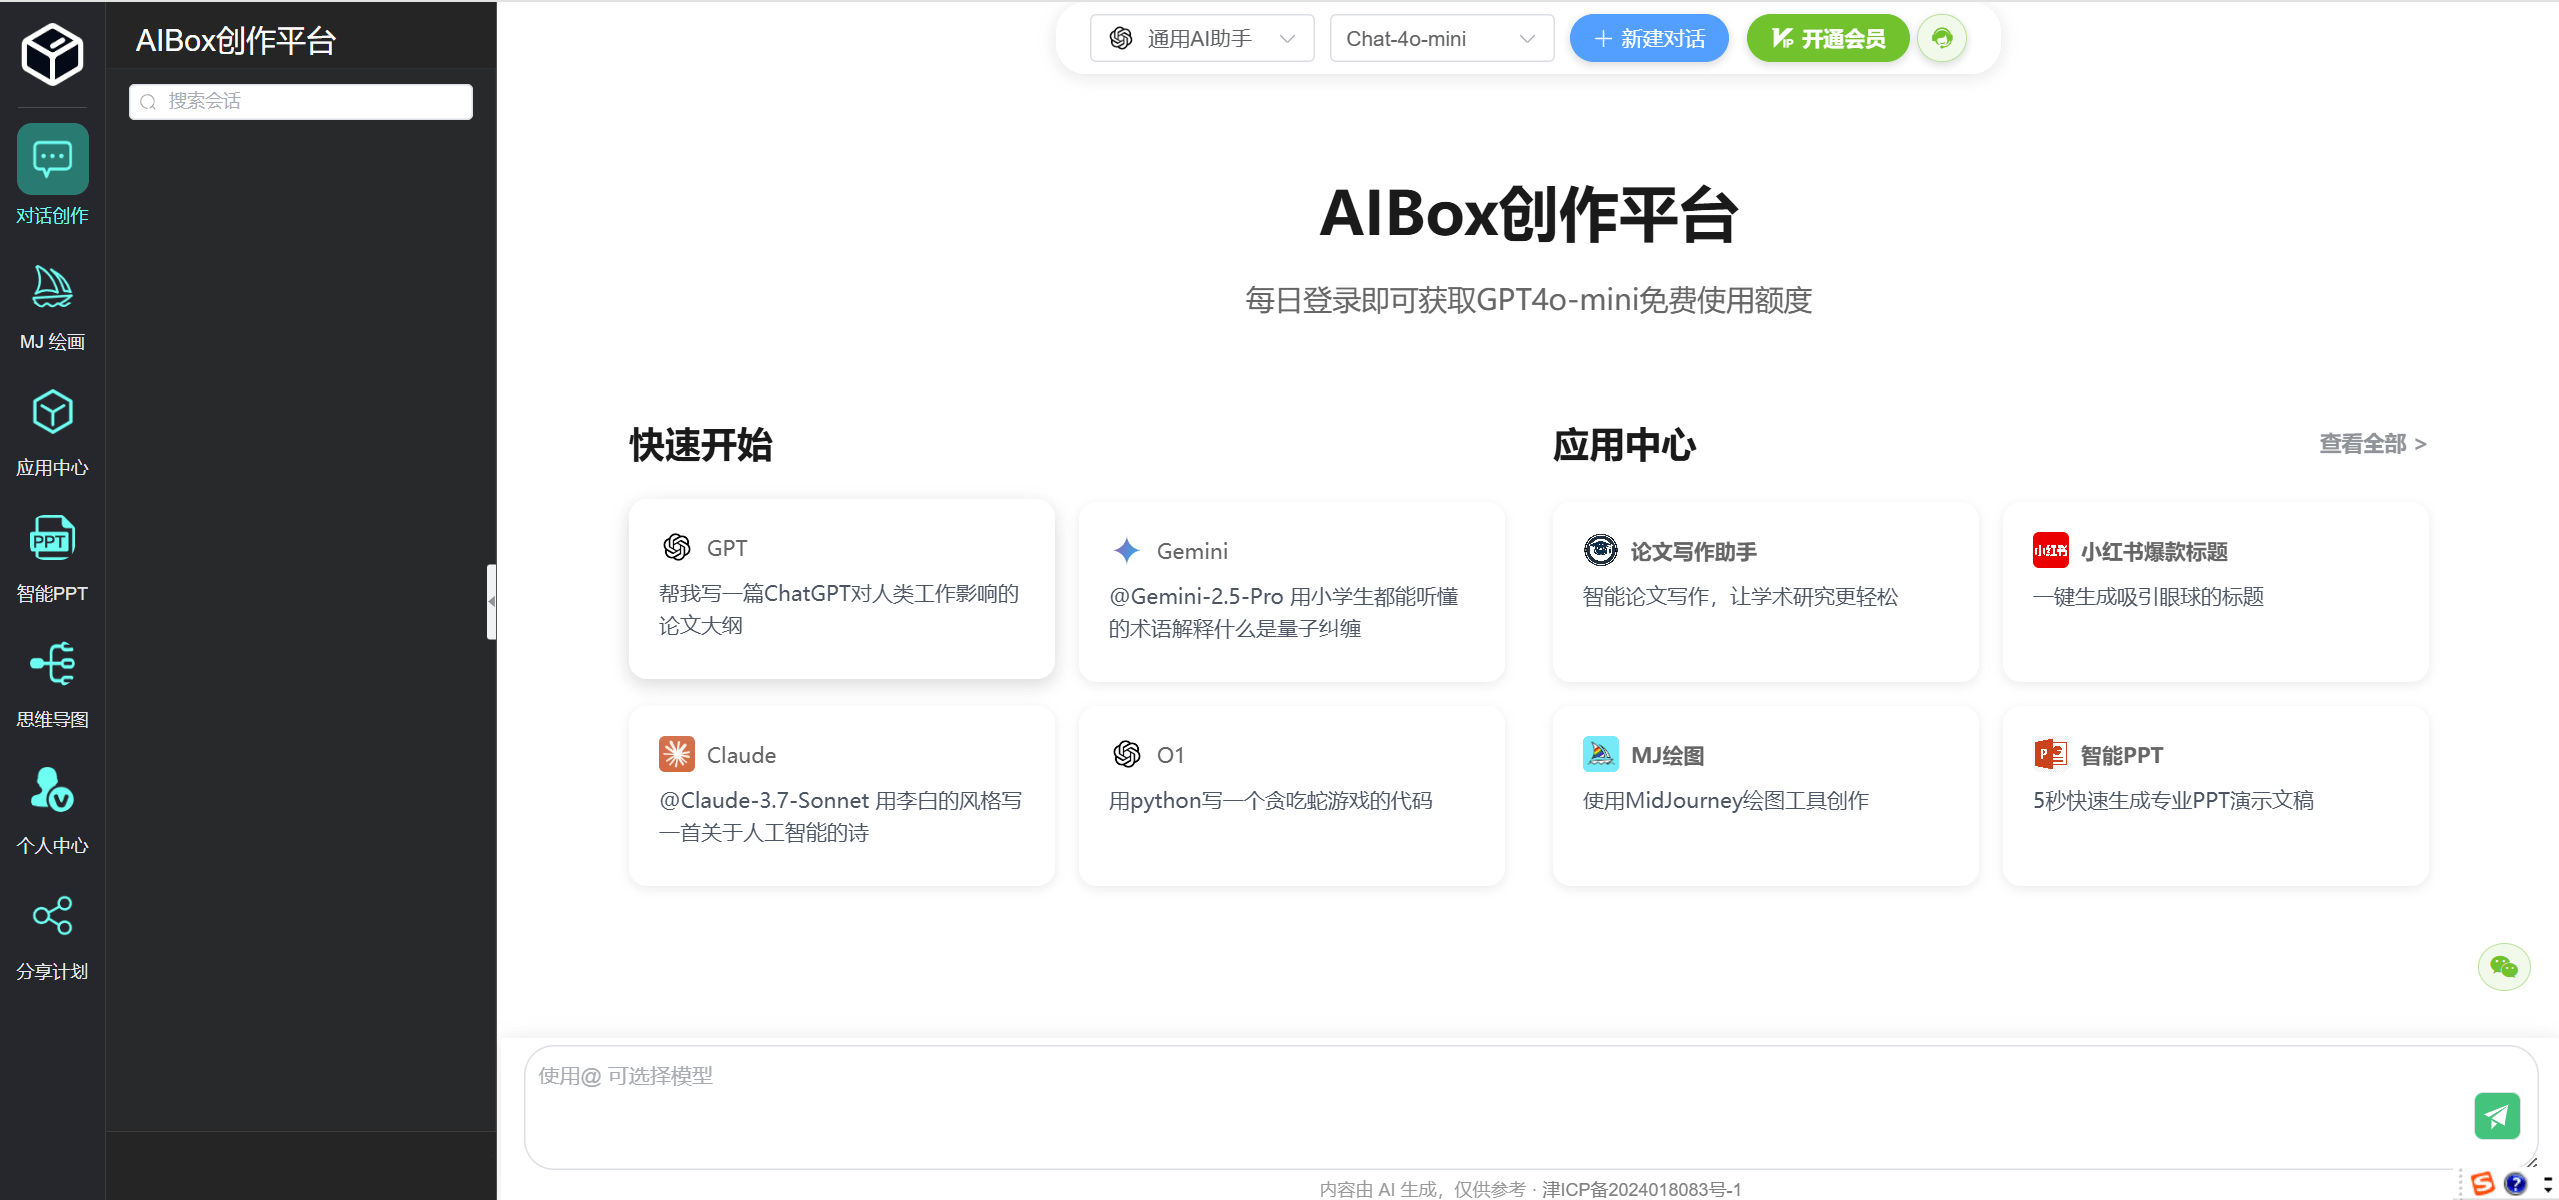Click the green send message button
Viewport: 2559px width, 1200px height.
(2497, 1116)
